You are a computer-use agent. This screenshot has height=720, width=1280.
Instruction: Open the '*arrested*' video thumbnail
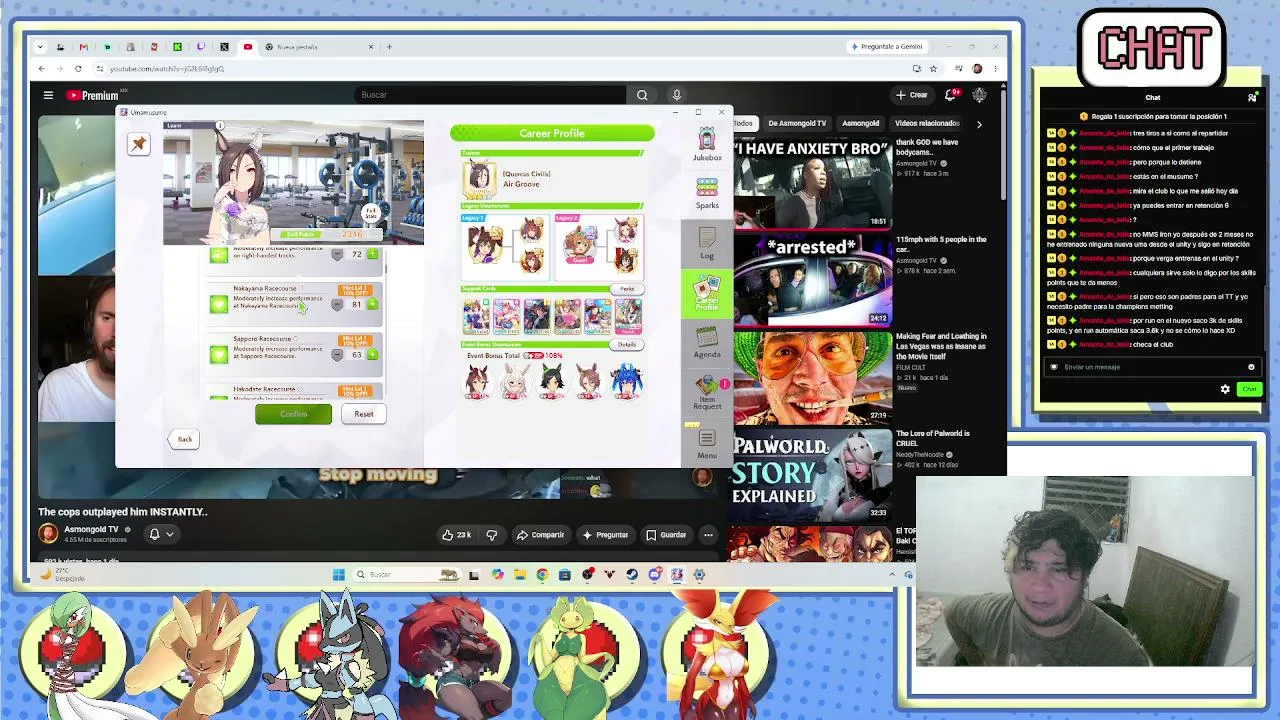tap(812, 281)
